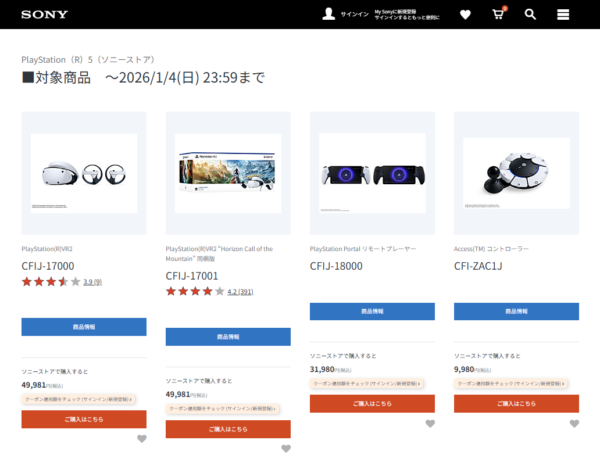Open the hamburger menu icon
600x458 pixels.
coord(563,15)
